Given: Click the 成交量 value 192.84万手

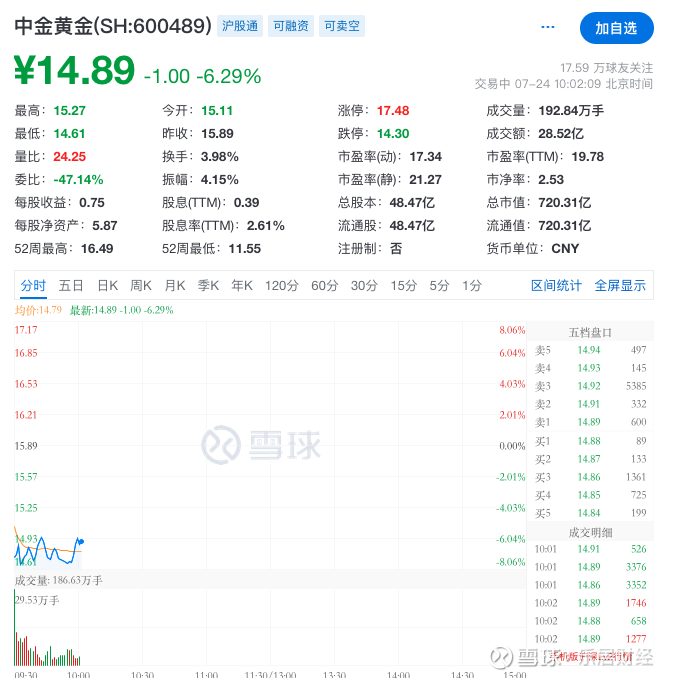Looking at the screenshot, I should [x=571, y=111].
